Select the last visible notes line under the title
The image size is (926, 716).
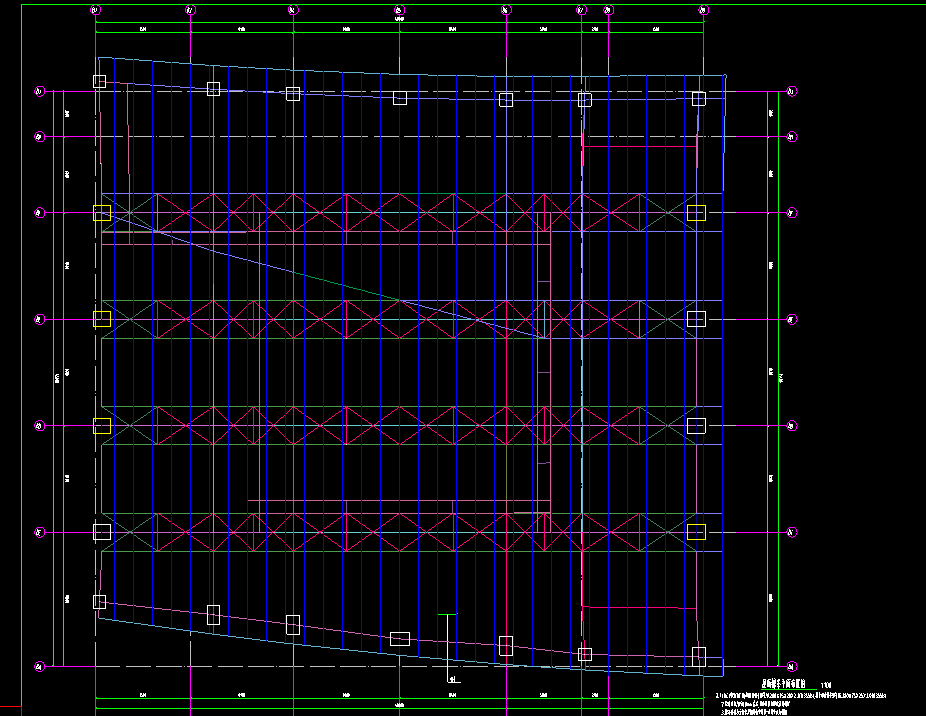(755, 712)
